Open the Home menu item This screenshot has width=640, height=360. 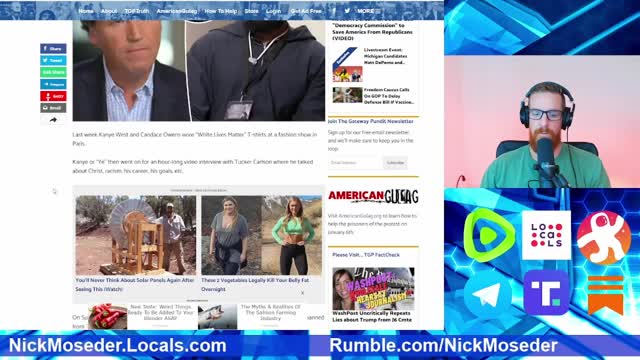click(86, 11)
